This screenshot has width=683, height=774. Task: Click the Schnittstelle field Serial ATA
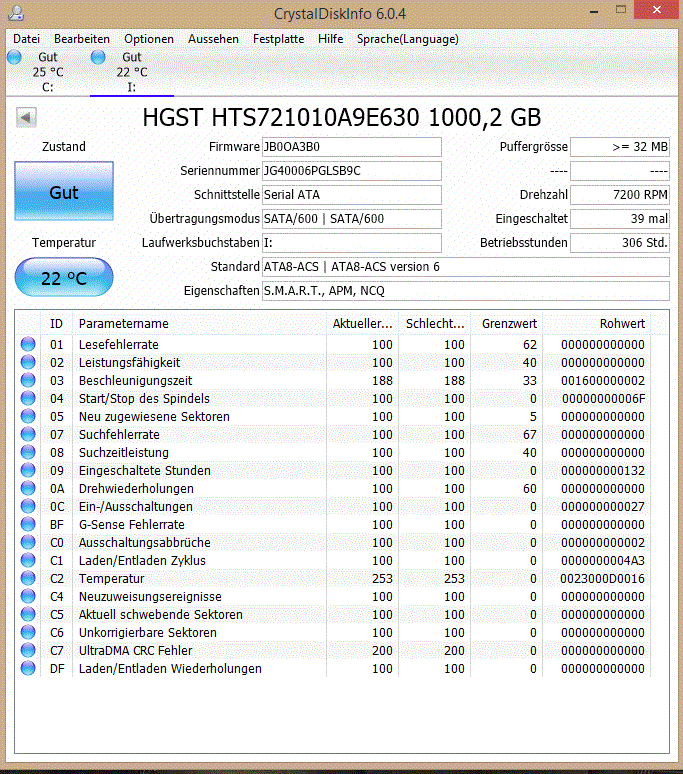(x=351, y=195)
